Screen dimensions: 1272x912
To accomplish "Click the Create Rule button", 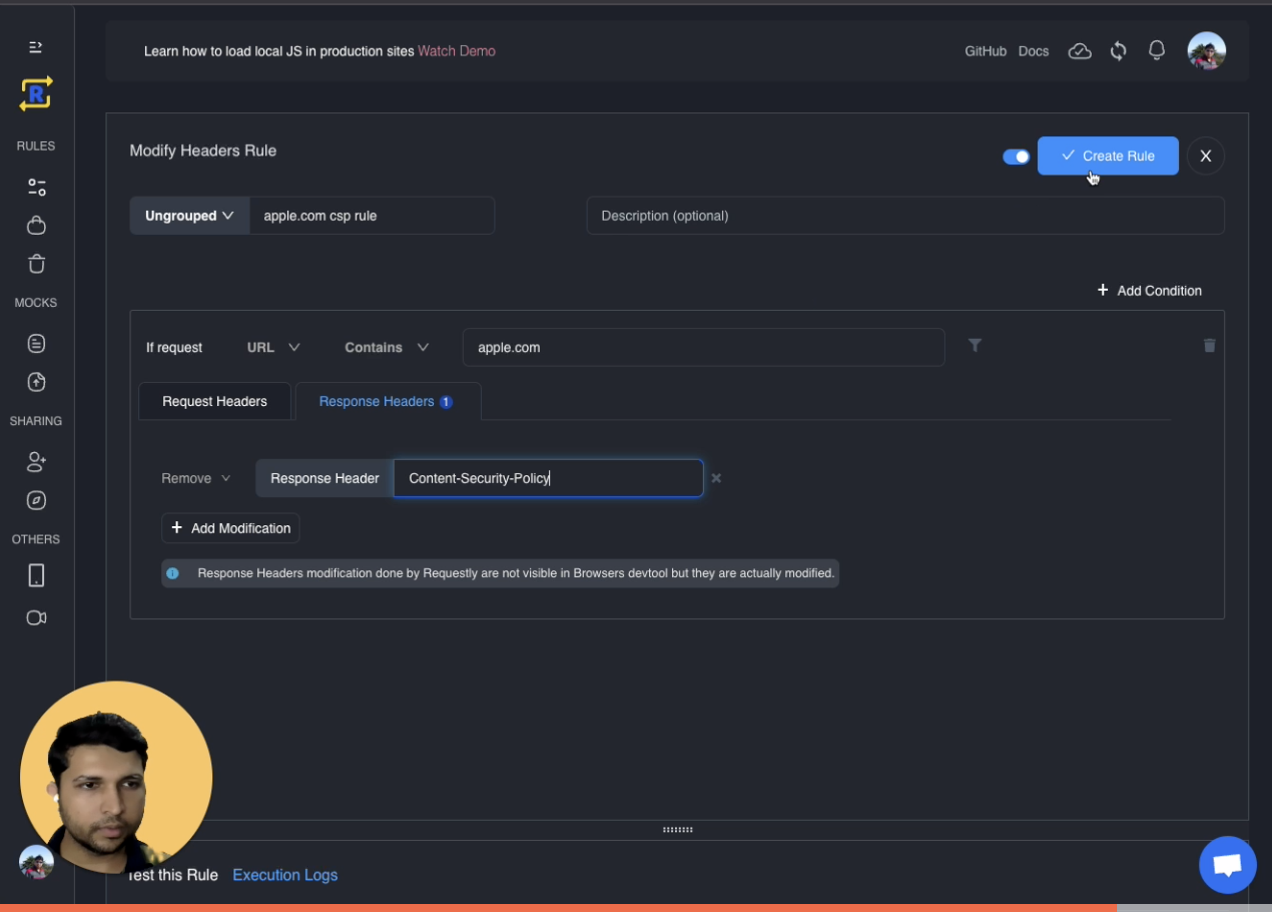I will click(x=1108, y=156).
